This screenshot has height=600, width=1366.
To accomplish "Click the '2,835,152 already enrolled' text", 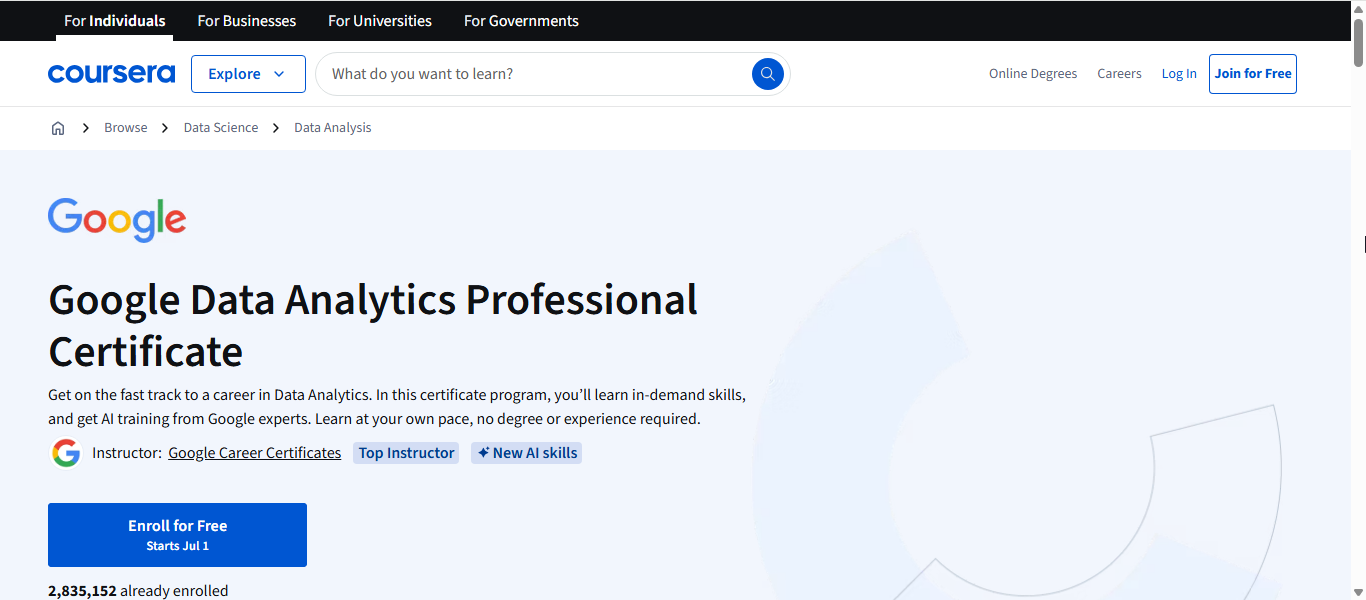I will [x=138, y=591].
